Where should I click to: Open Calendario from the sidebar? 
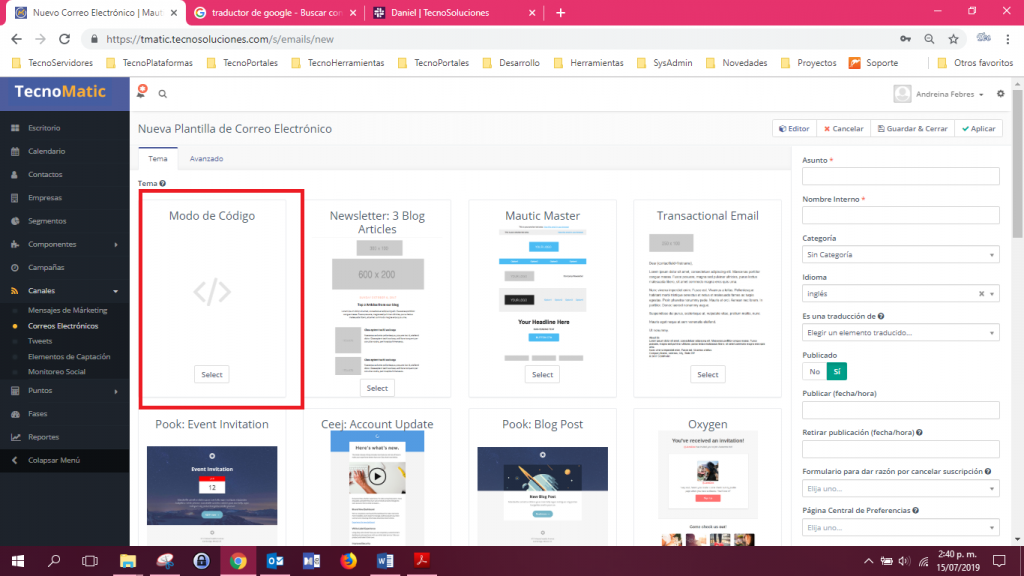[46, 151]
